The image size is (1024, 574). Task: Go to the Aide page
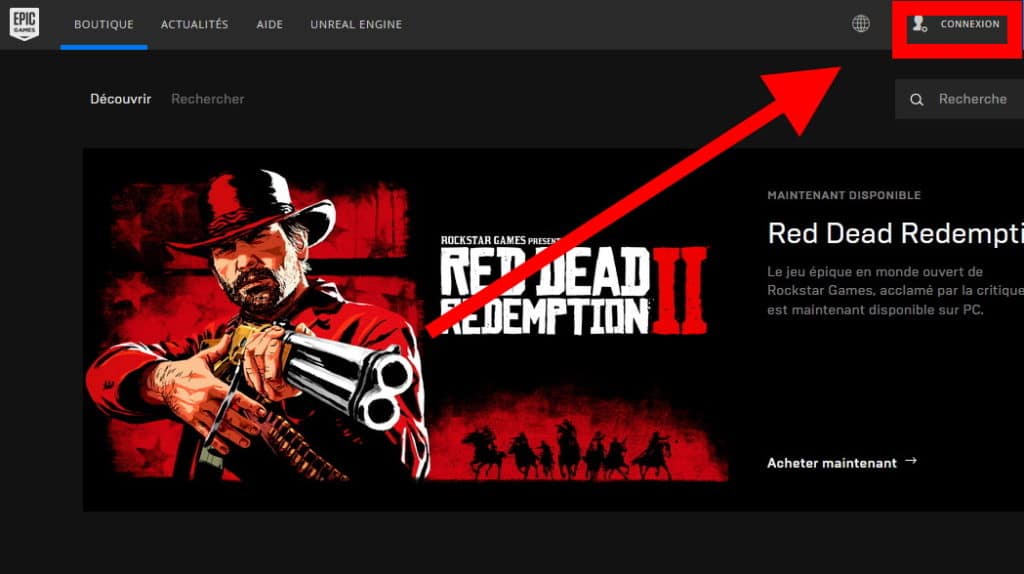tap(269, 24)
